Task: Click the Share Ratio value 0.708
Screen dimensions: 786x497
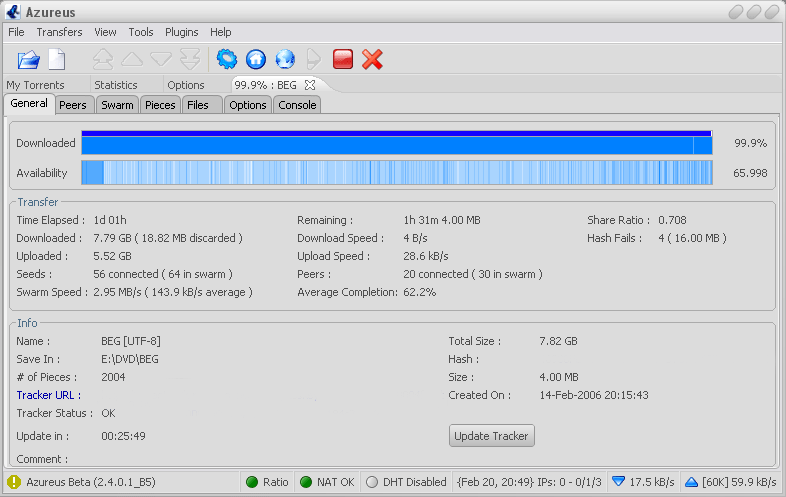Action: (x=672, y=220)
